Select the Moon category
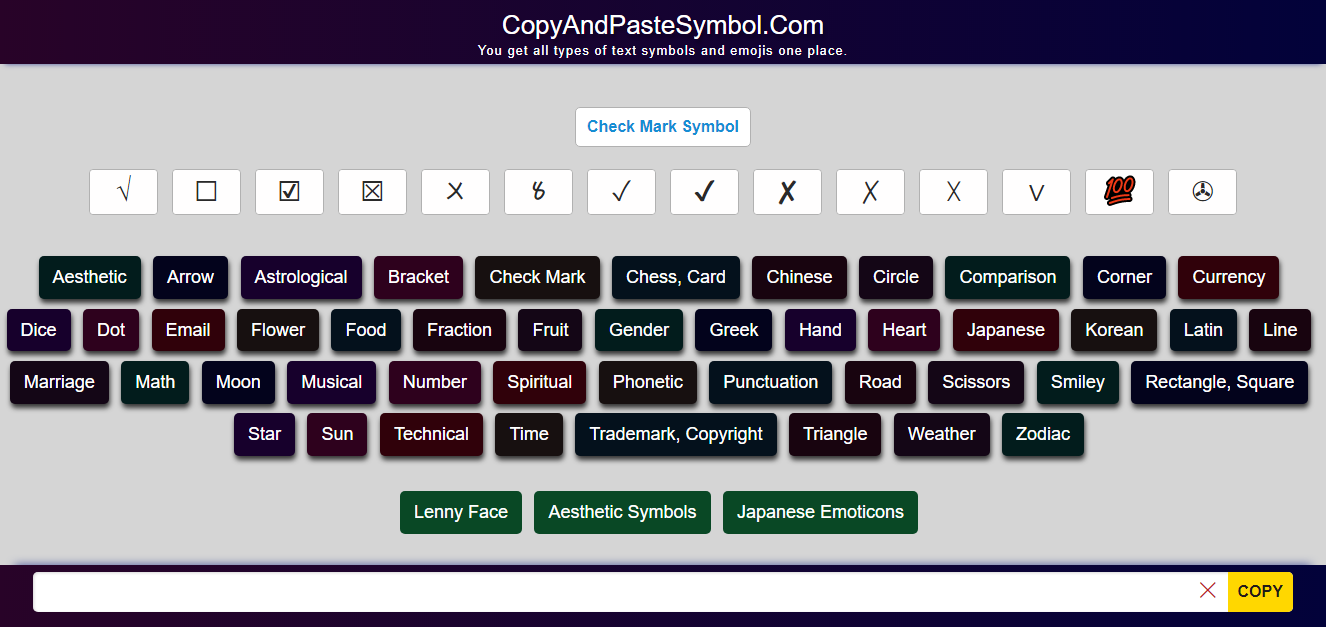 point(238,382)
